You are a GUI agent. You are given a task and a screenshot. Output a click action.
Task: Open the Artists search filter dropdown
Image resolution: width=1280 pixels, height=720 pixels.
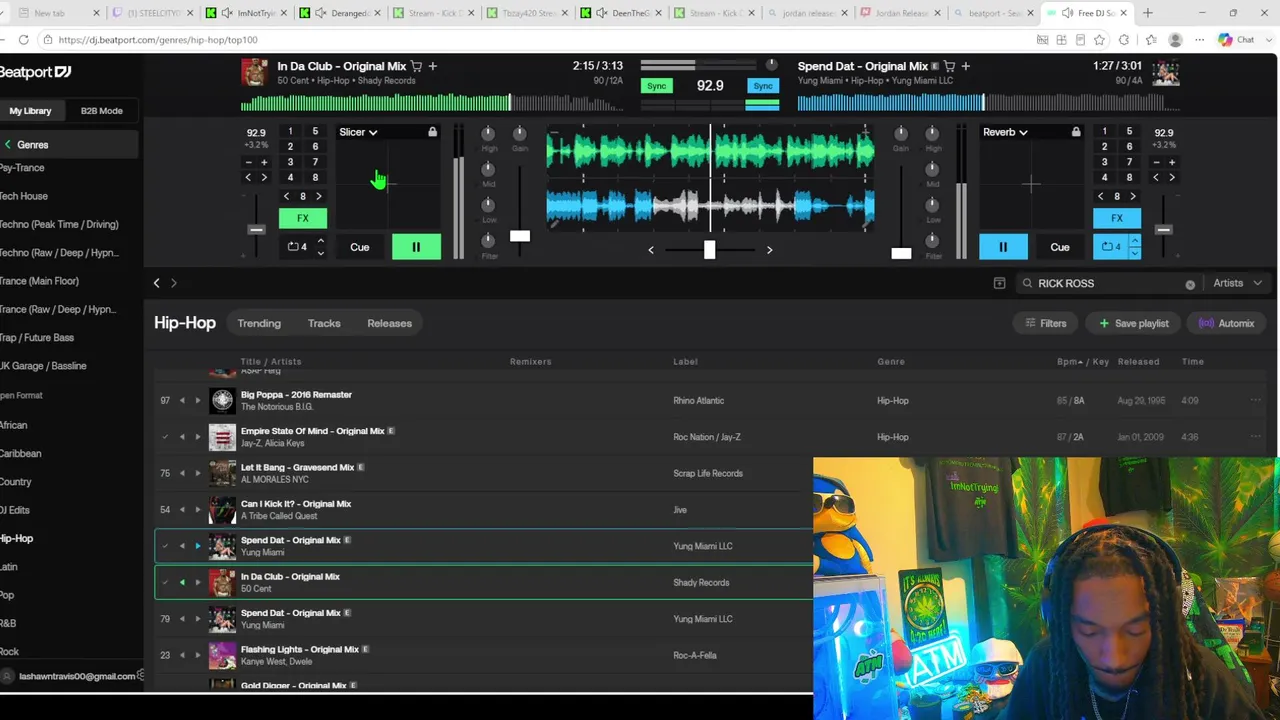[x=1236, y=284]
